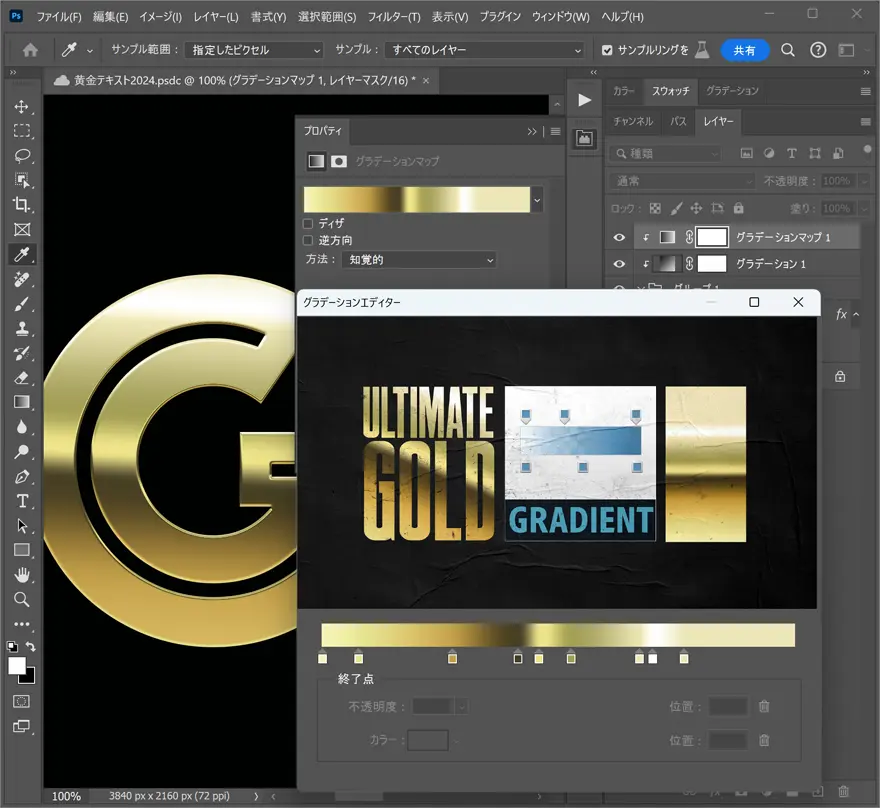Select the Dodge tool
Image resolution: width=880 pixels, height=808 pixels.
coord(22,452)
